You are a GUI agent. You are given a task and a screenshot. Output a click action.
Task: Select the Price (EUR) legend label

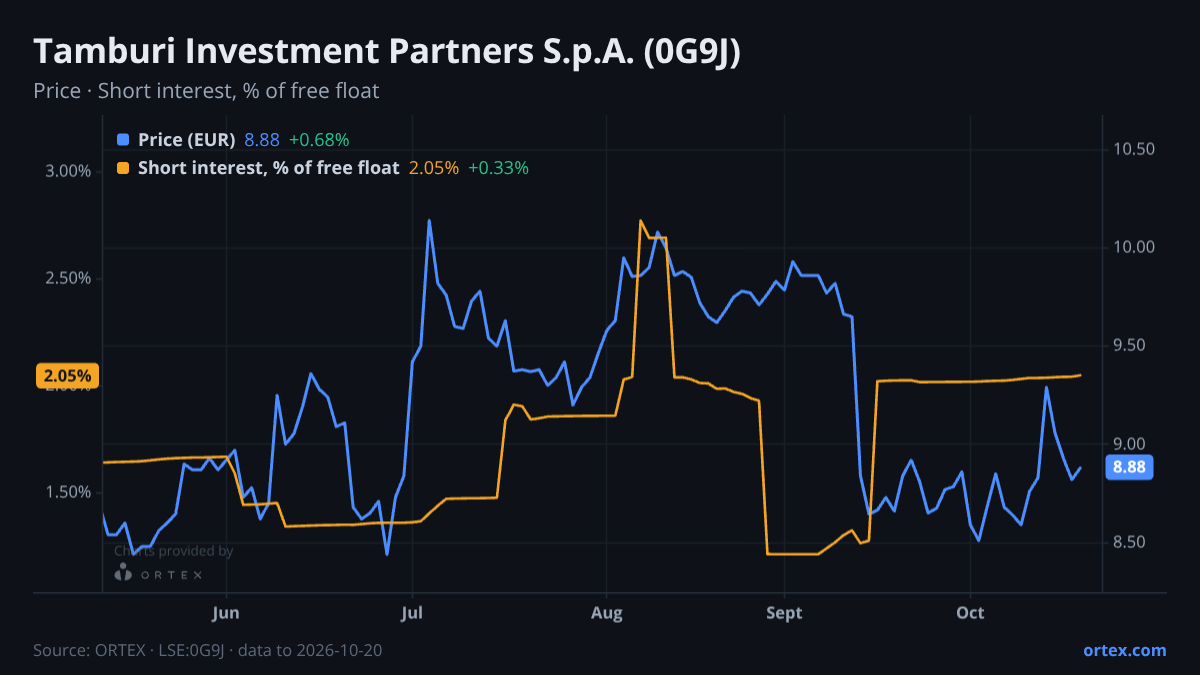click(x=187, y=140)
